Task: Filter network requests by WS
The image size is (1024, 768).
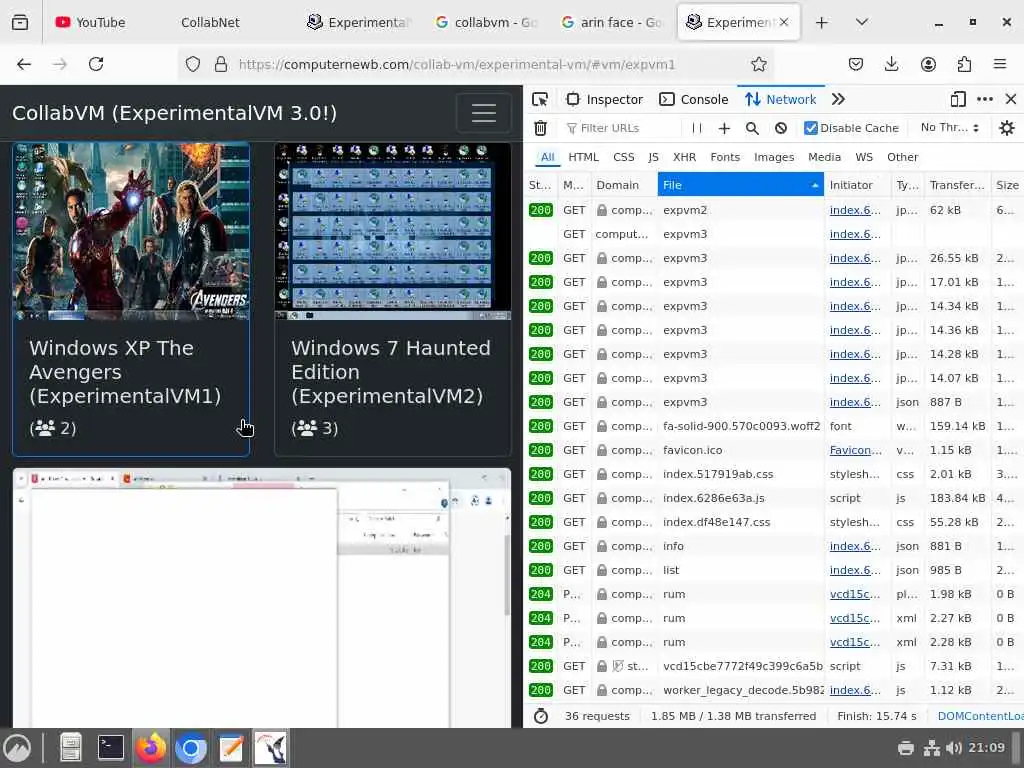Action: click(863, 157)
